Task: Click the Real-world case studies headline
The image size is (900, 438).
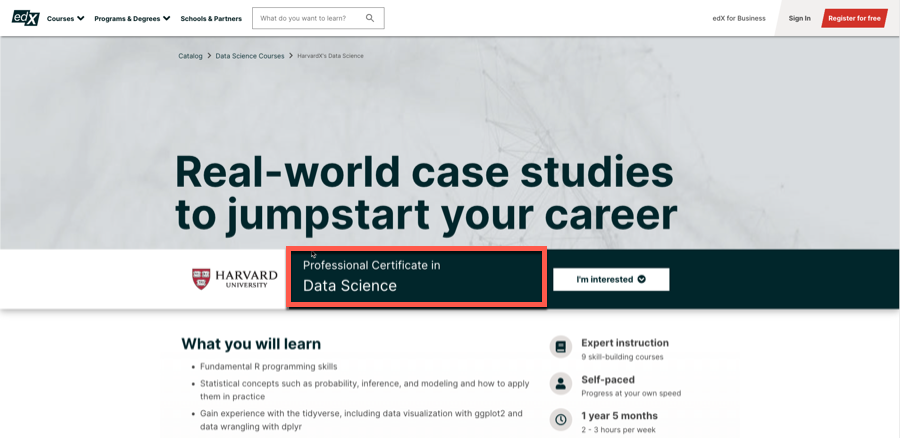Action: tap(426, 194)
